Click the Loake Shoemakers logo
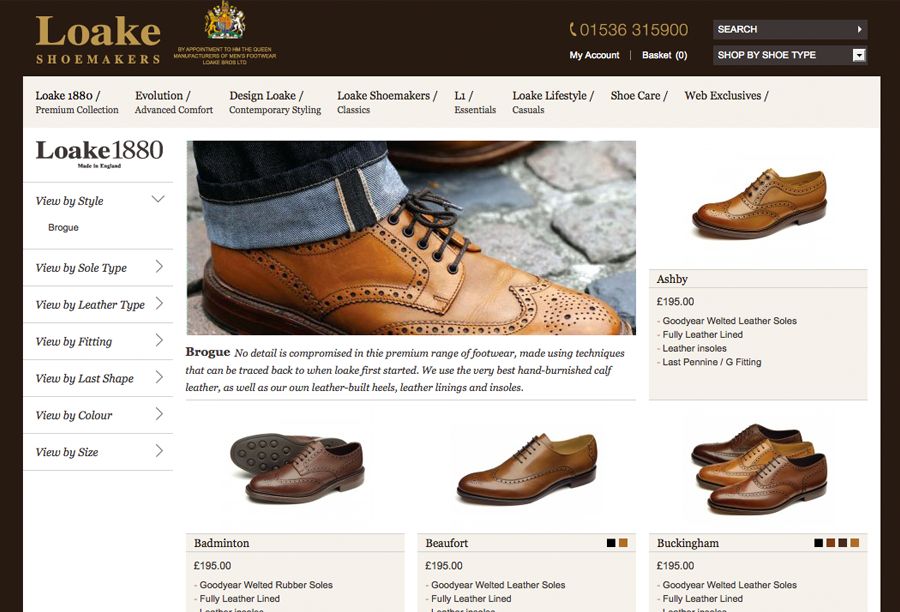Screen dimensions: 900x612 [98, 40]
